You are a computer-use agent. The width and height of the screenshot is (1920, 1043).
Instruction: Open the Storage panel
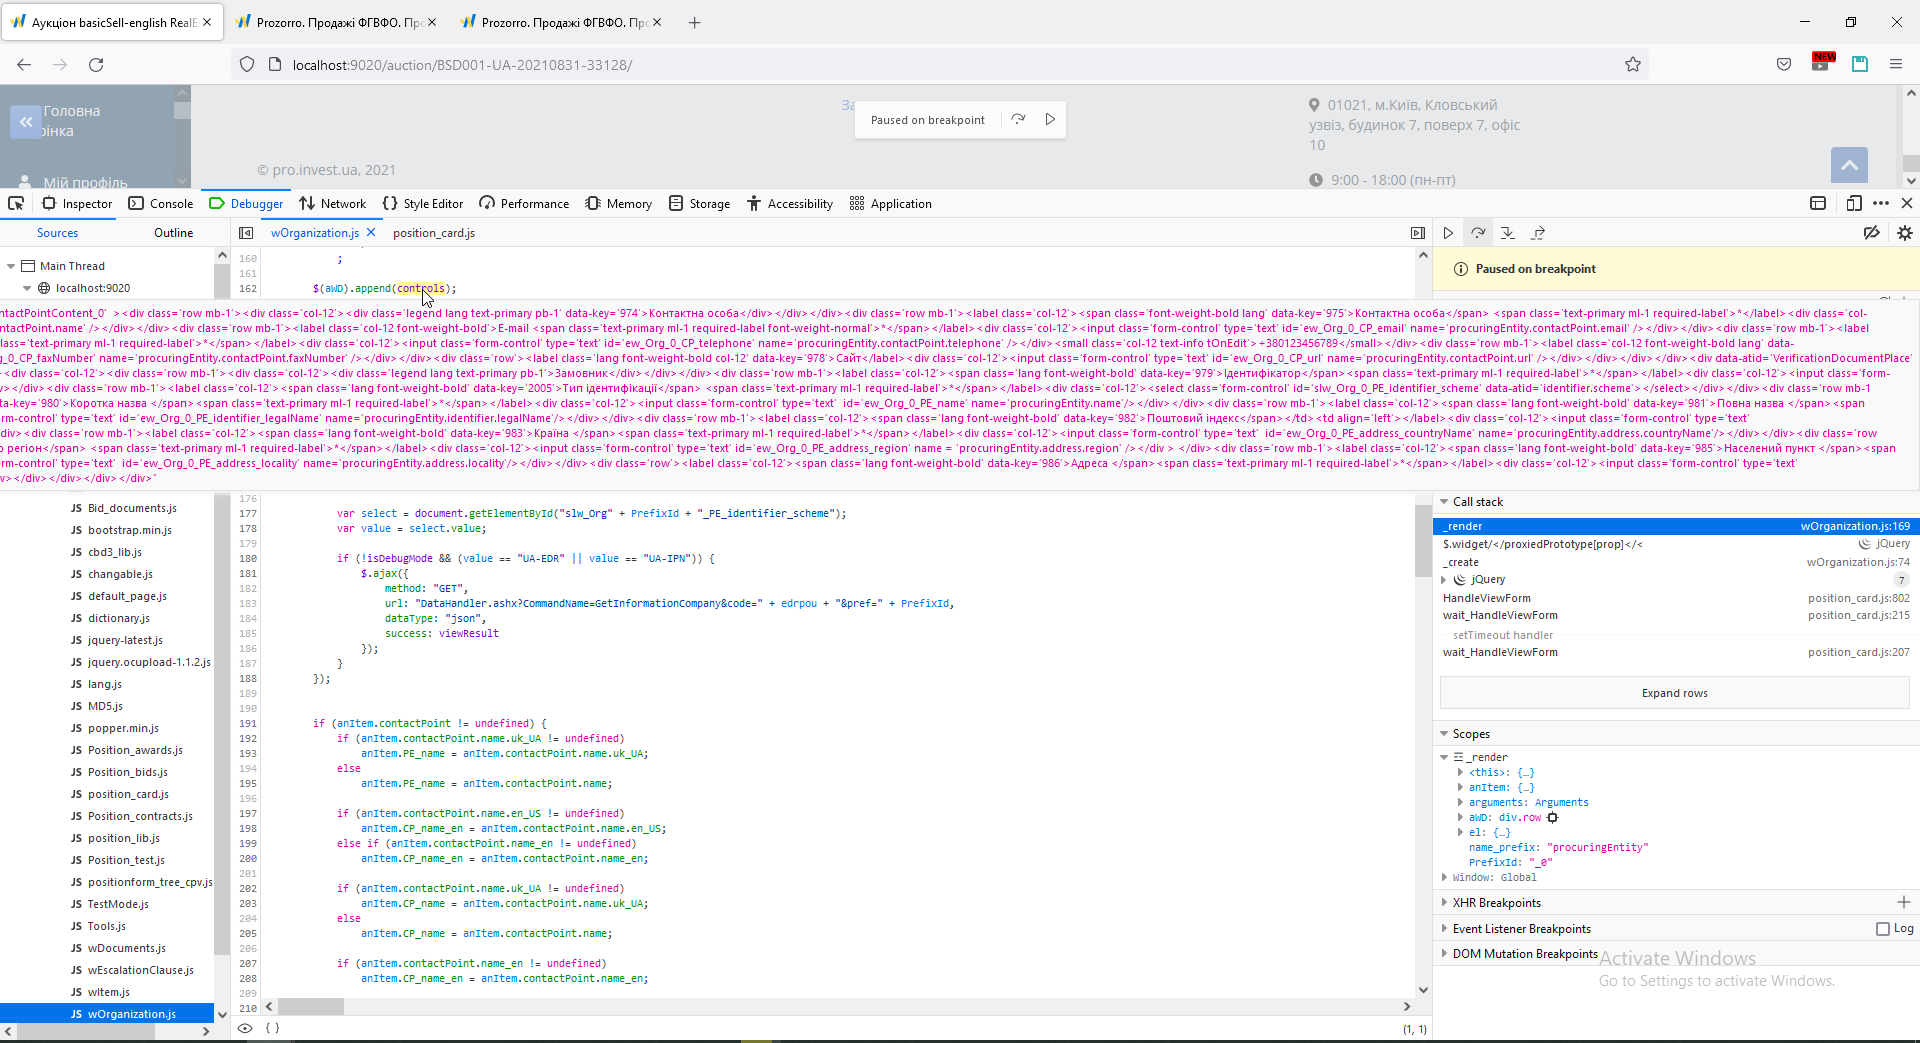tap(700, 203)
